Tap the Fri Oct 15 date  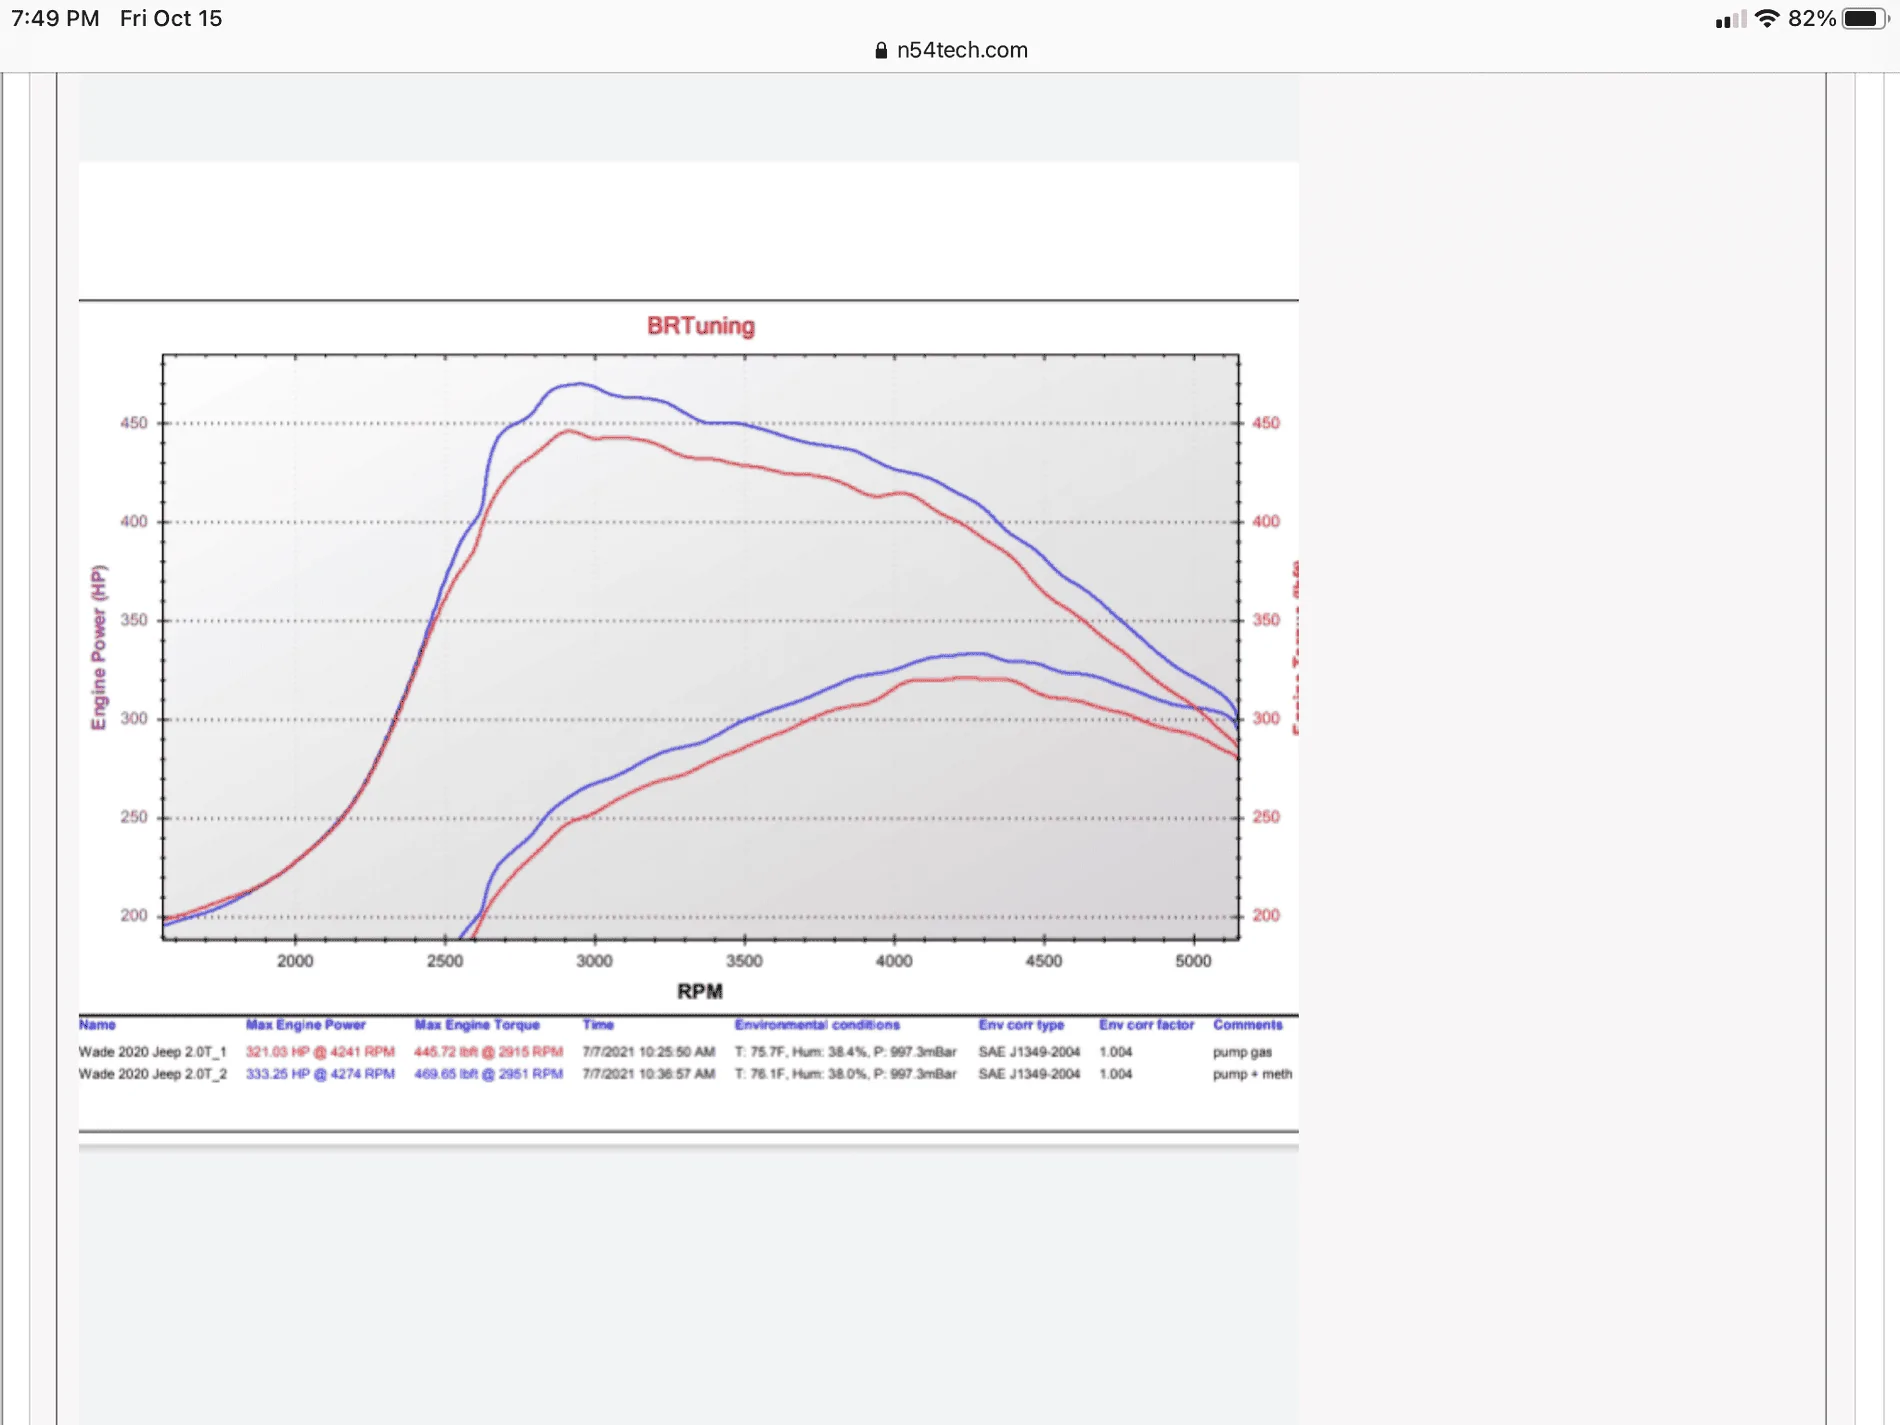[x=171, y=18]
